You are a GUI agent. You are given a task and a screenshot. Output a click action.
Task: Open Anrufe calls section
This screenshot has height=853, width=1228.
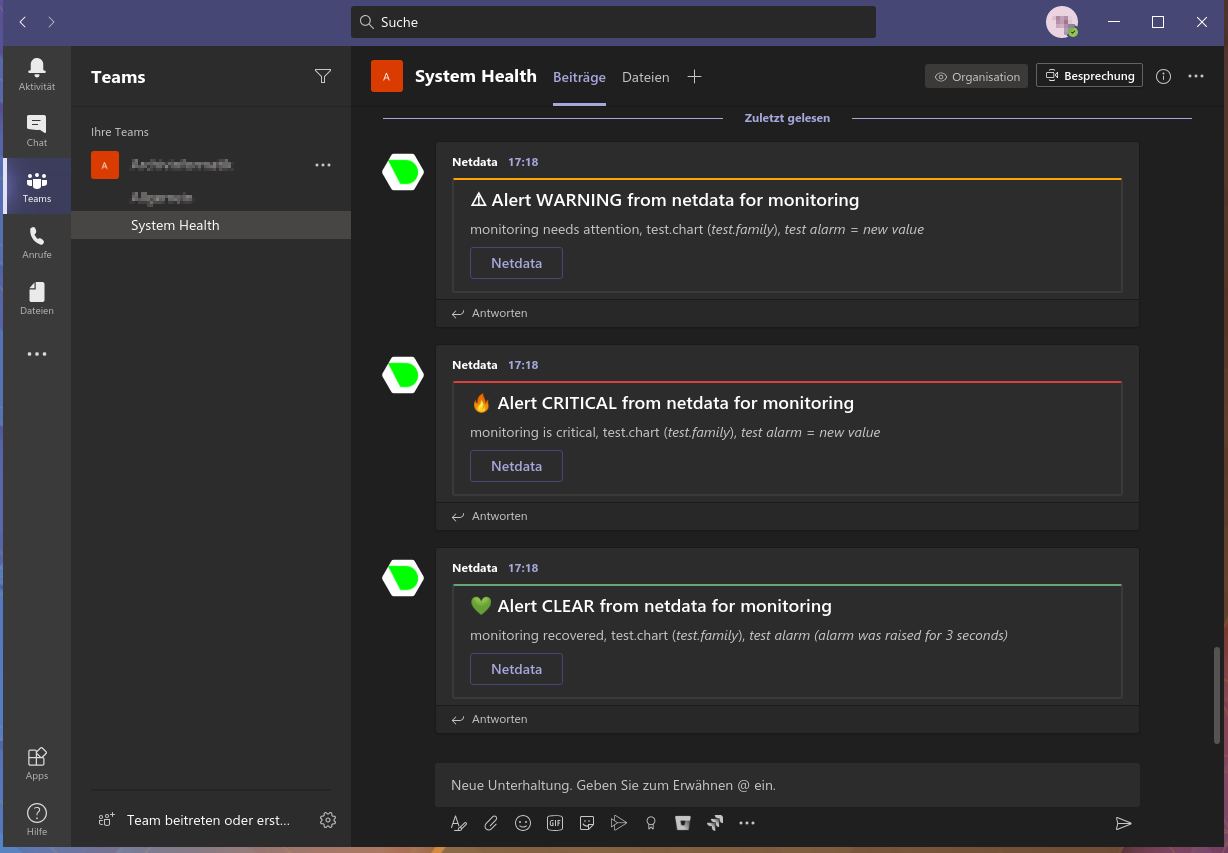(x=37, y=242)
